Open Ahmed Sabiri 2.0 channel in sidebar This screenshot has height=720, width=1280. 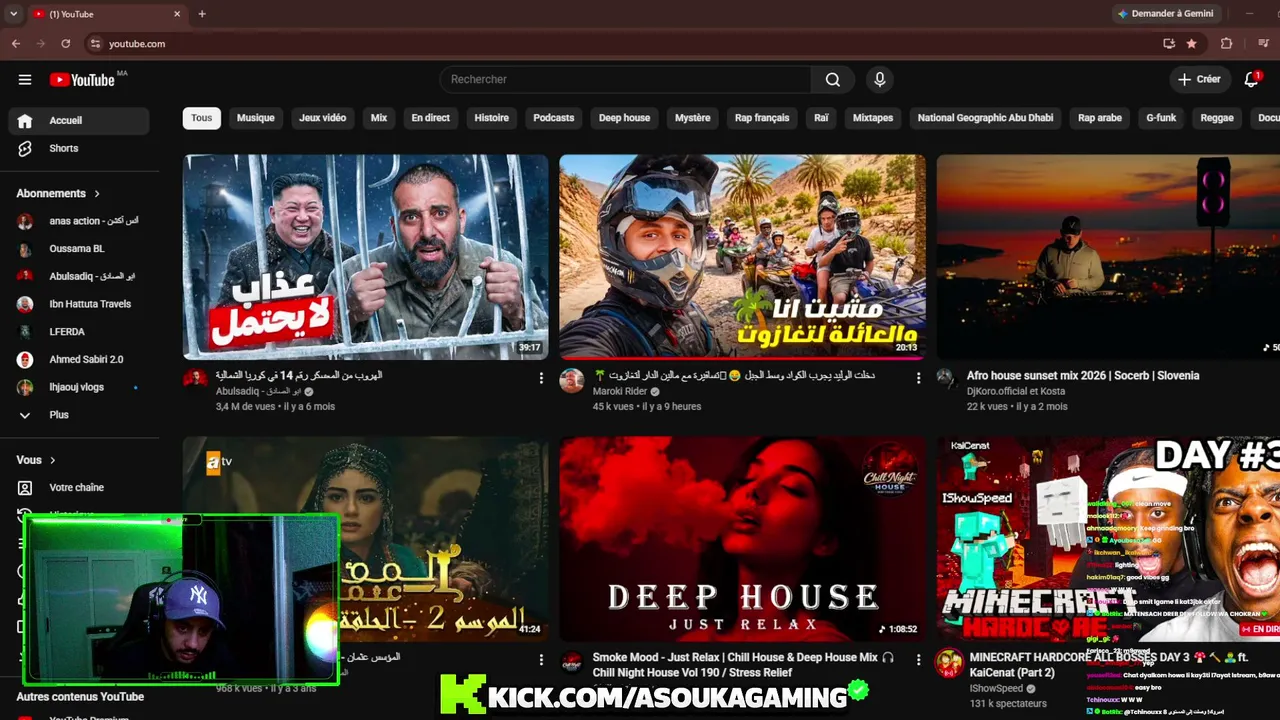[79, 360]
